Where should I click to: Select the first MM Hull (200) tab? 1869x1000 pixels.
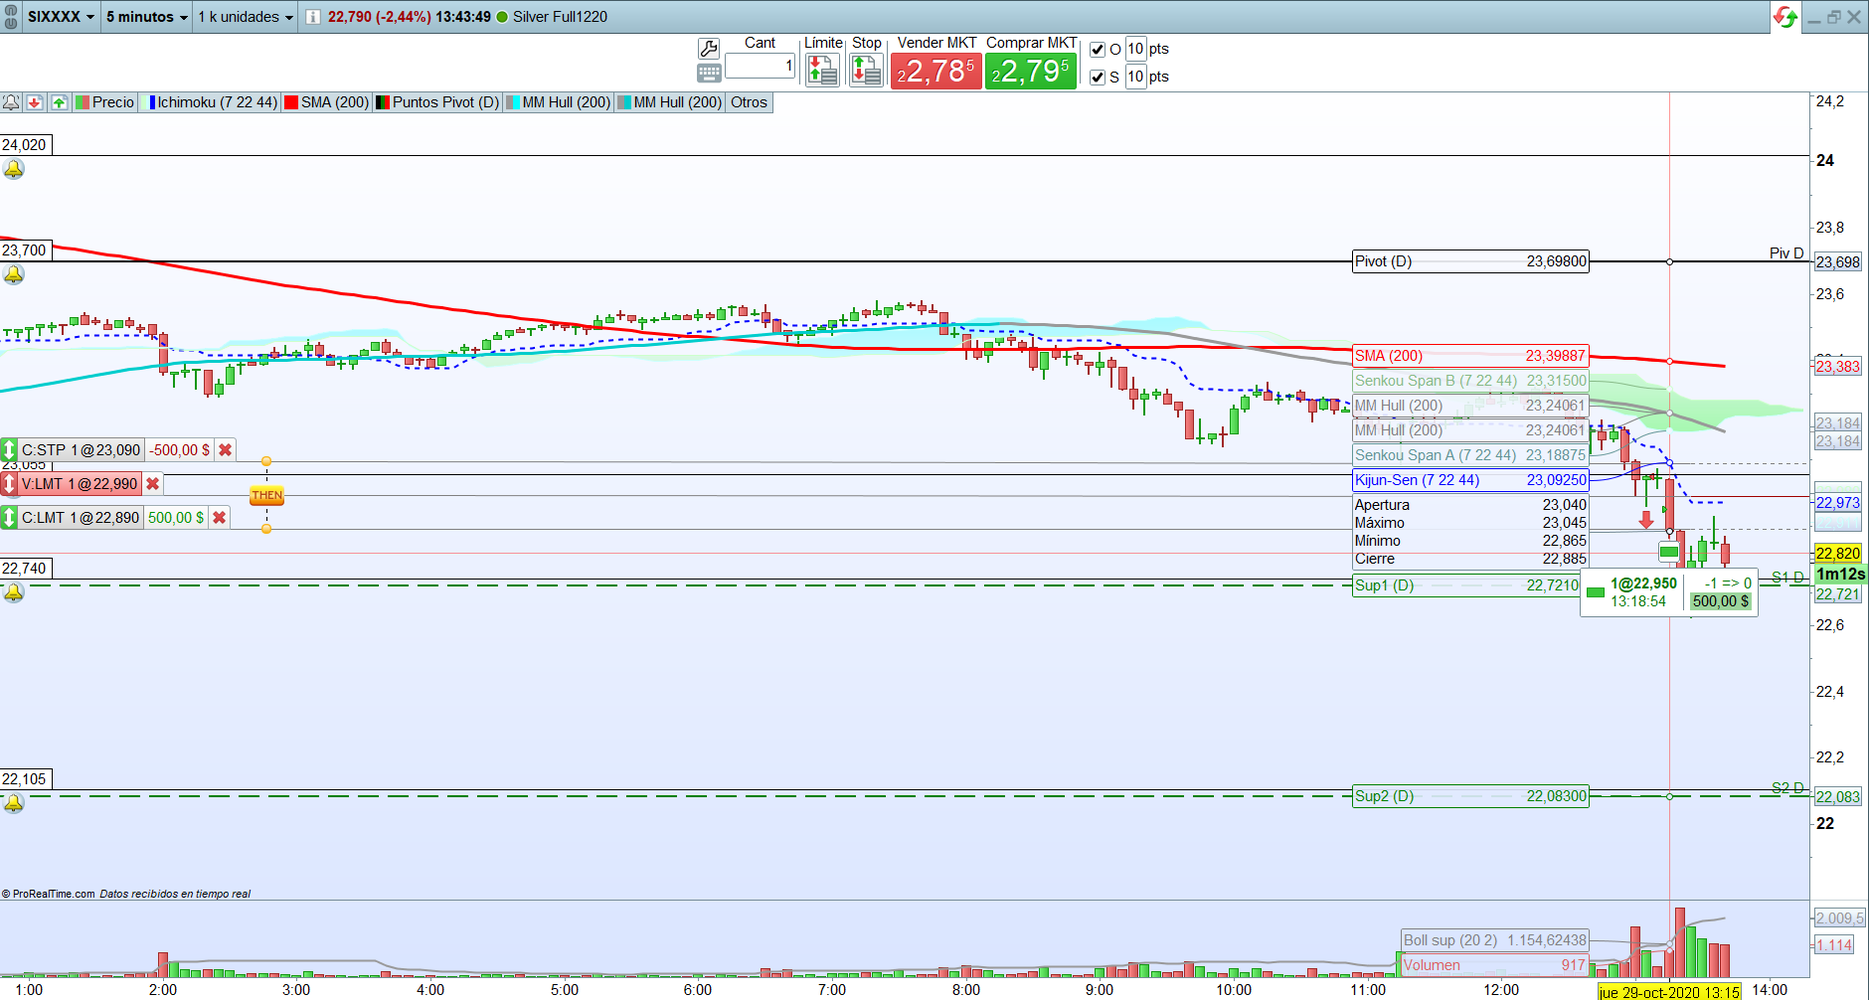coord(559,102)
